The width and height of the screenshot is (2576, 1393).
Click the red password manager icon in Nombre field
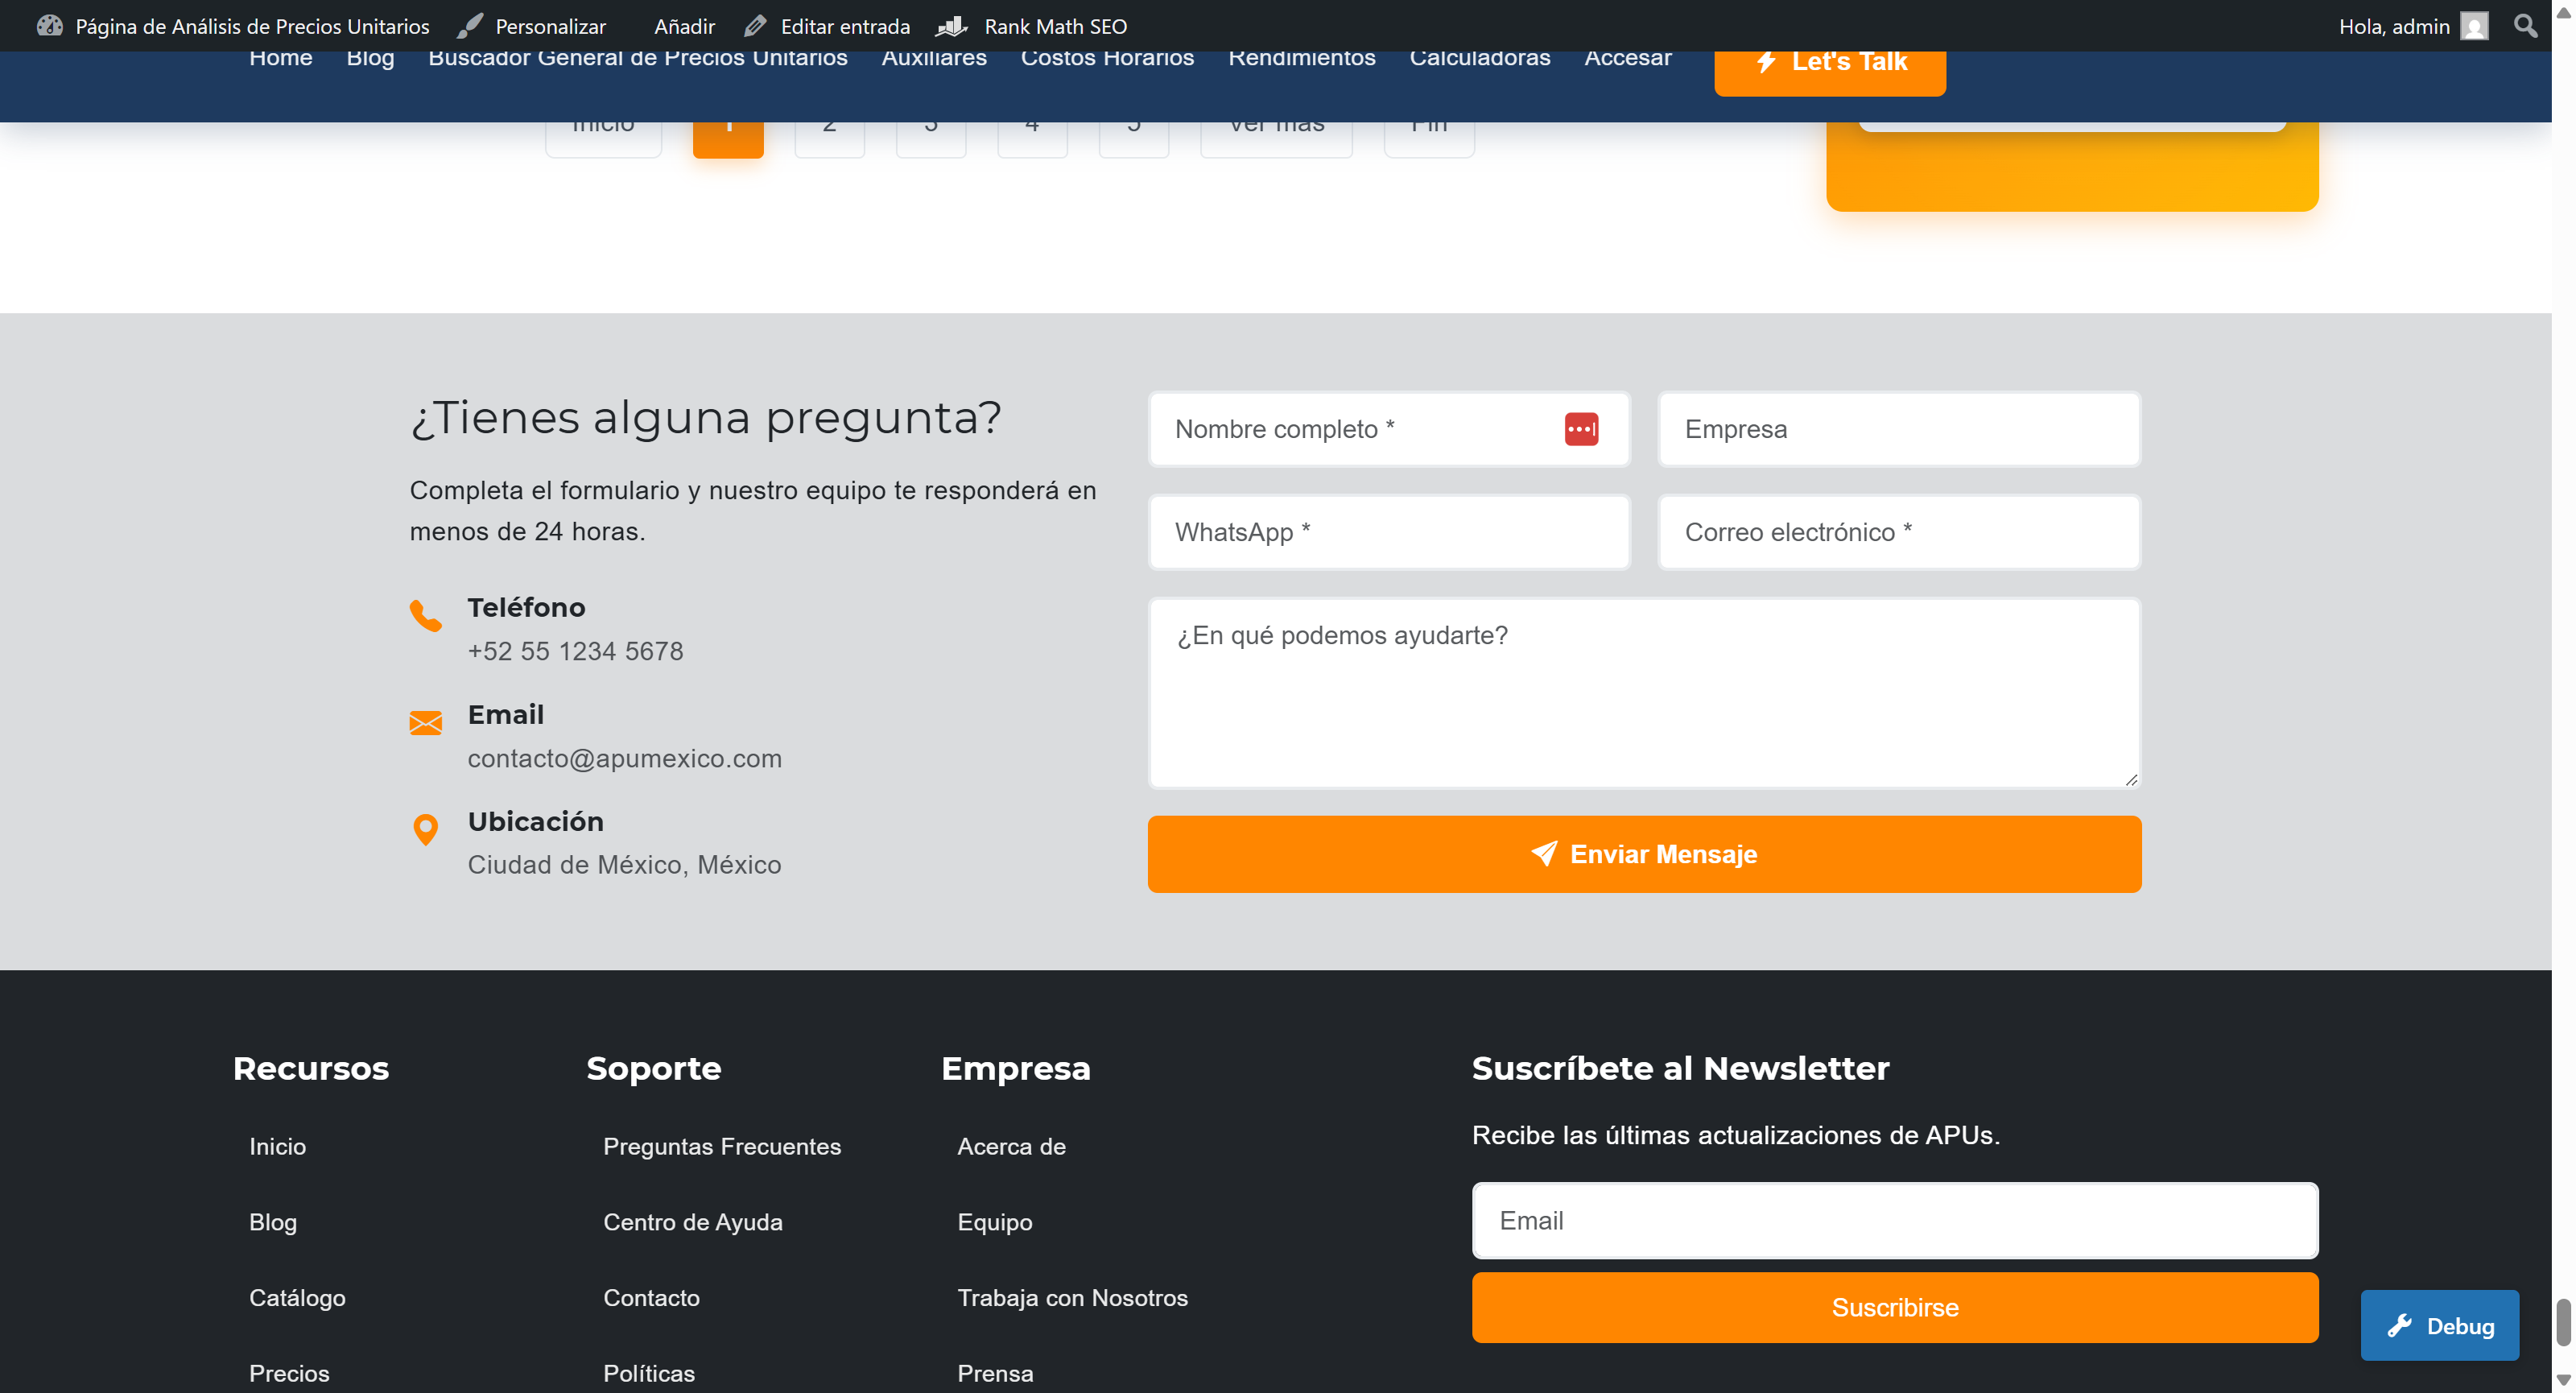1581,429
